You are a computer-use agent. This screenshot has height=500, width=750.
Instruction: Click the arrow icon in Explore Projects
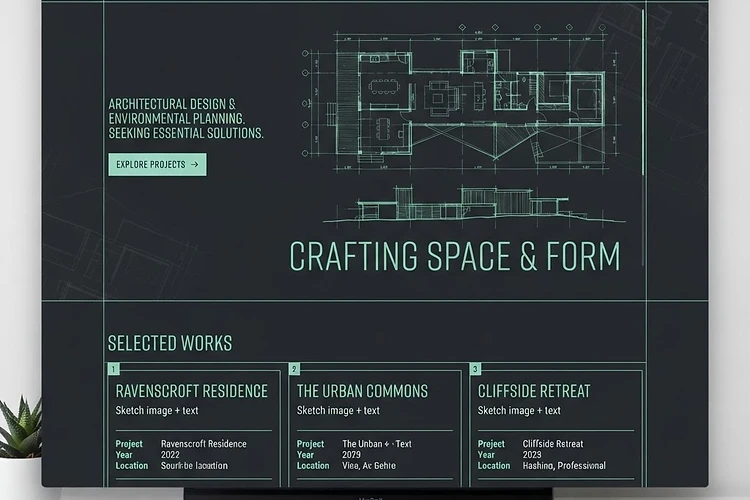(195, 165)
